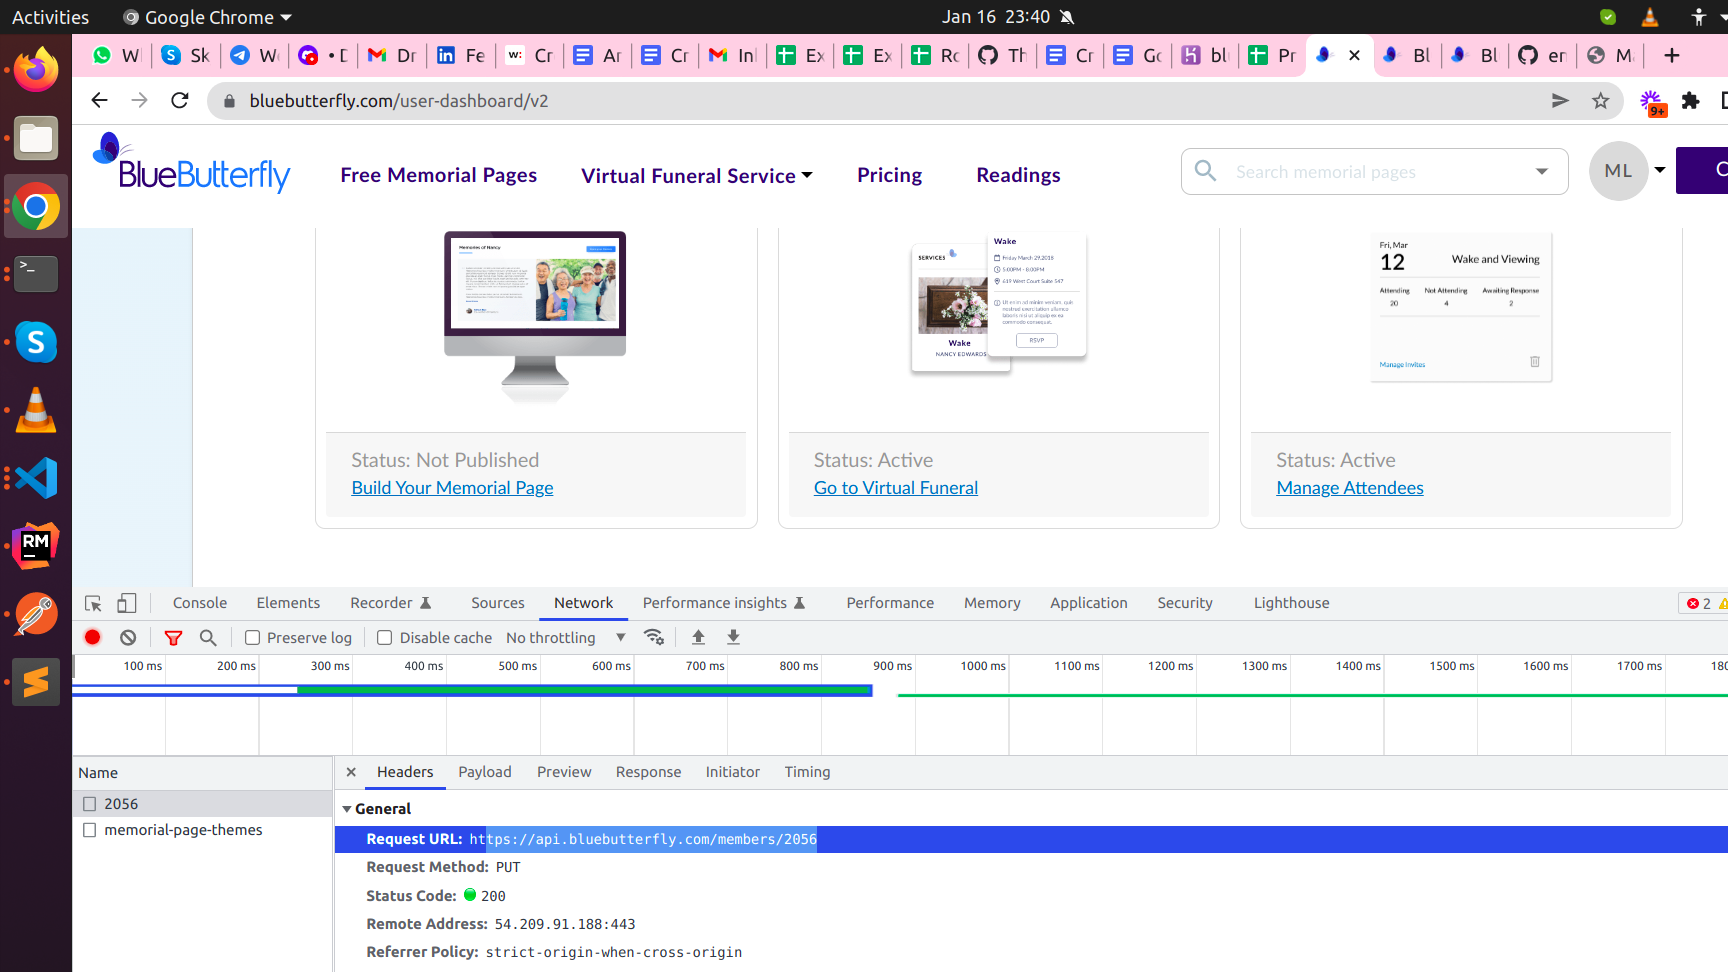The image size is (1728, 972).
Task: Click the Activities button in the top bar
Action: click(x=50, y=17)
